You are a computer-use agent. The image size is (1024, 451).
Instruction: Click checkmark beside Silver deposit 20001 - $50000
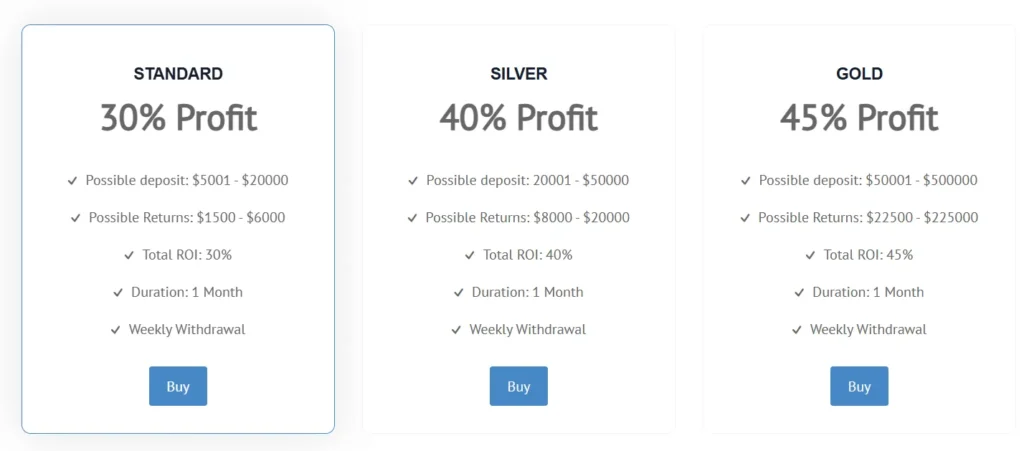click(413, 181)
